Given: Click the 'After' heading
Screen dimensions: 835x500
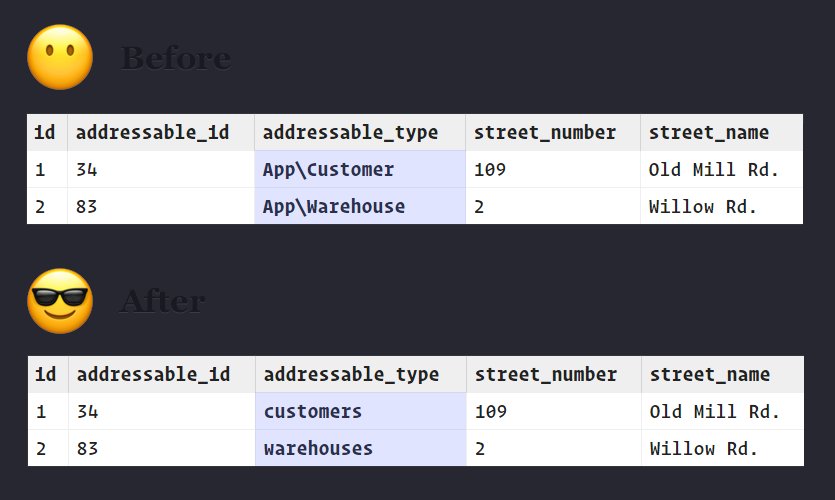Looking at the screenshot, I should pos(162,301).
